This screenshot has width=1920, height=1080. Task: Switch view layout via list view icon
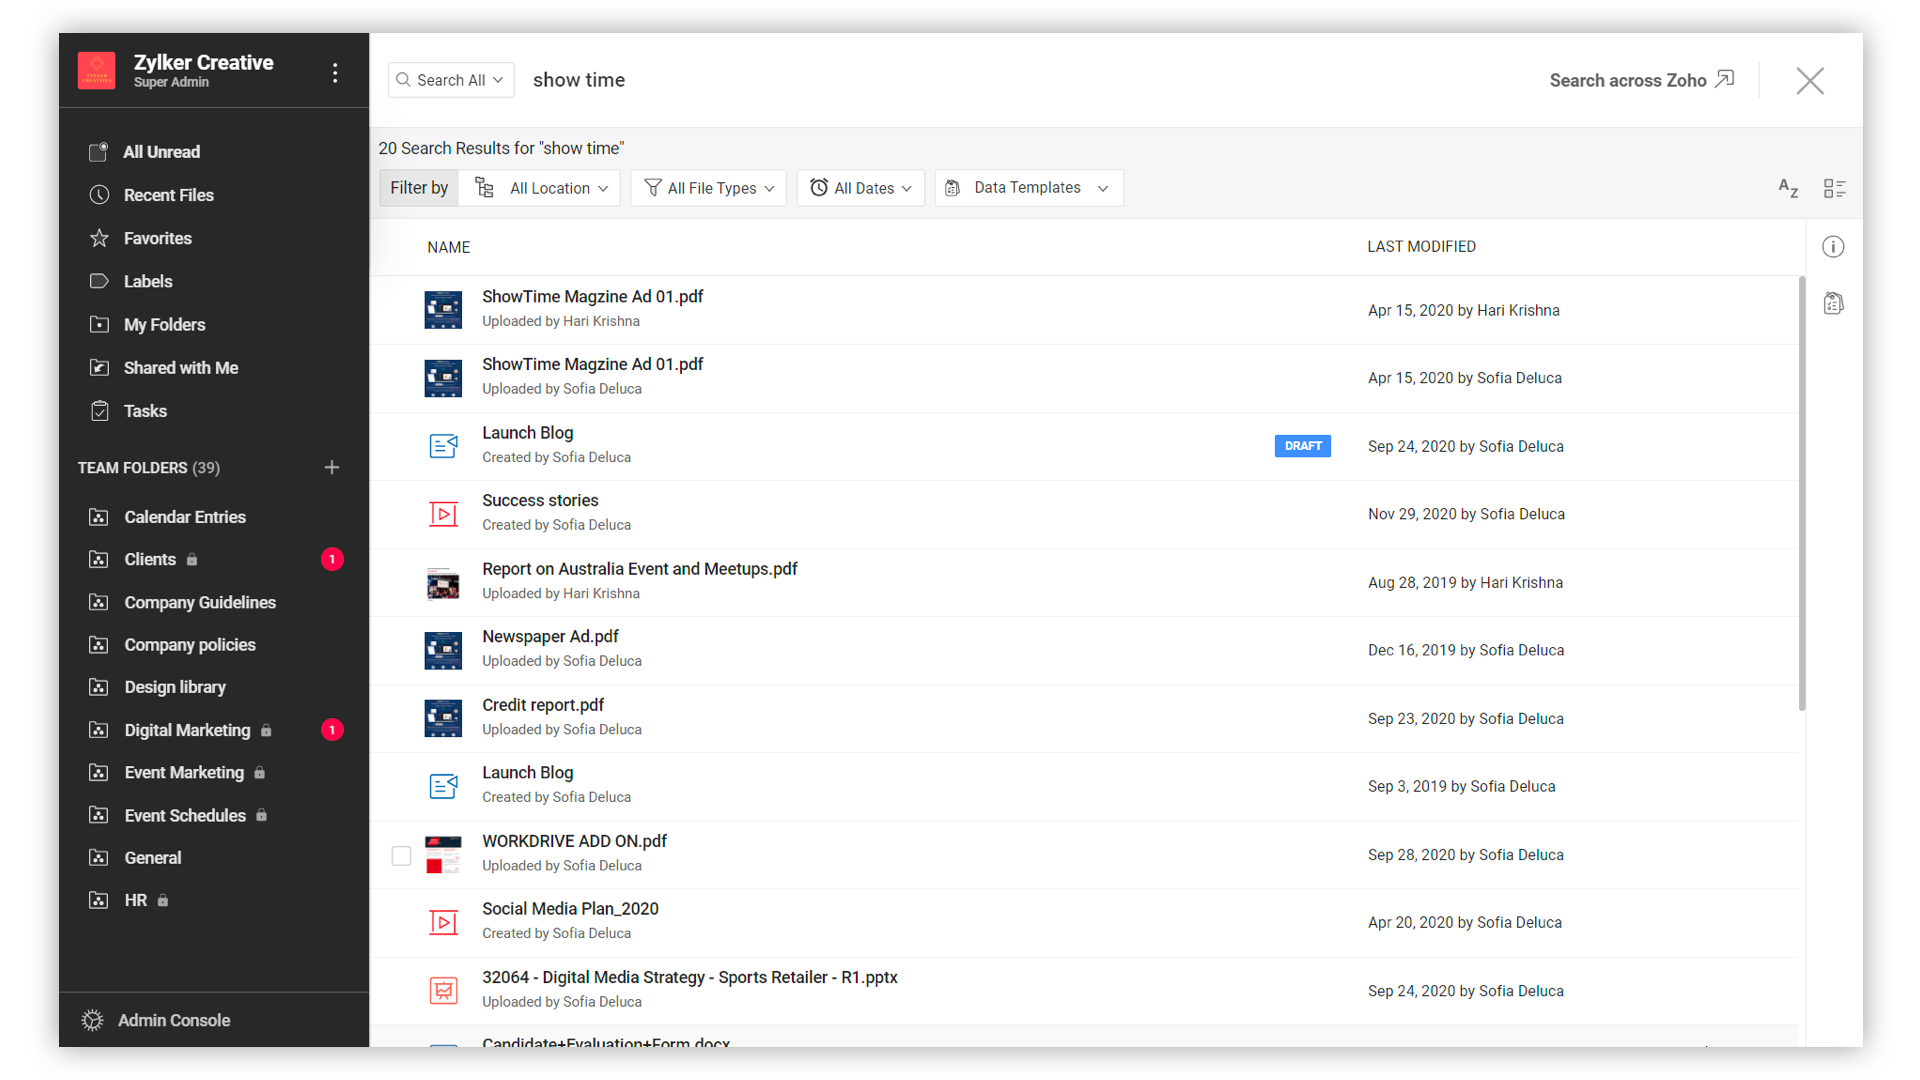(1834, 188)
